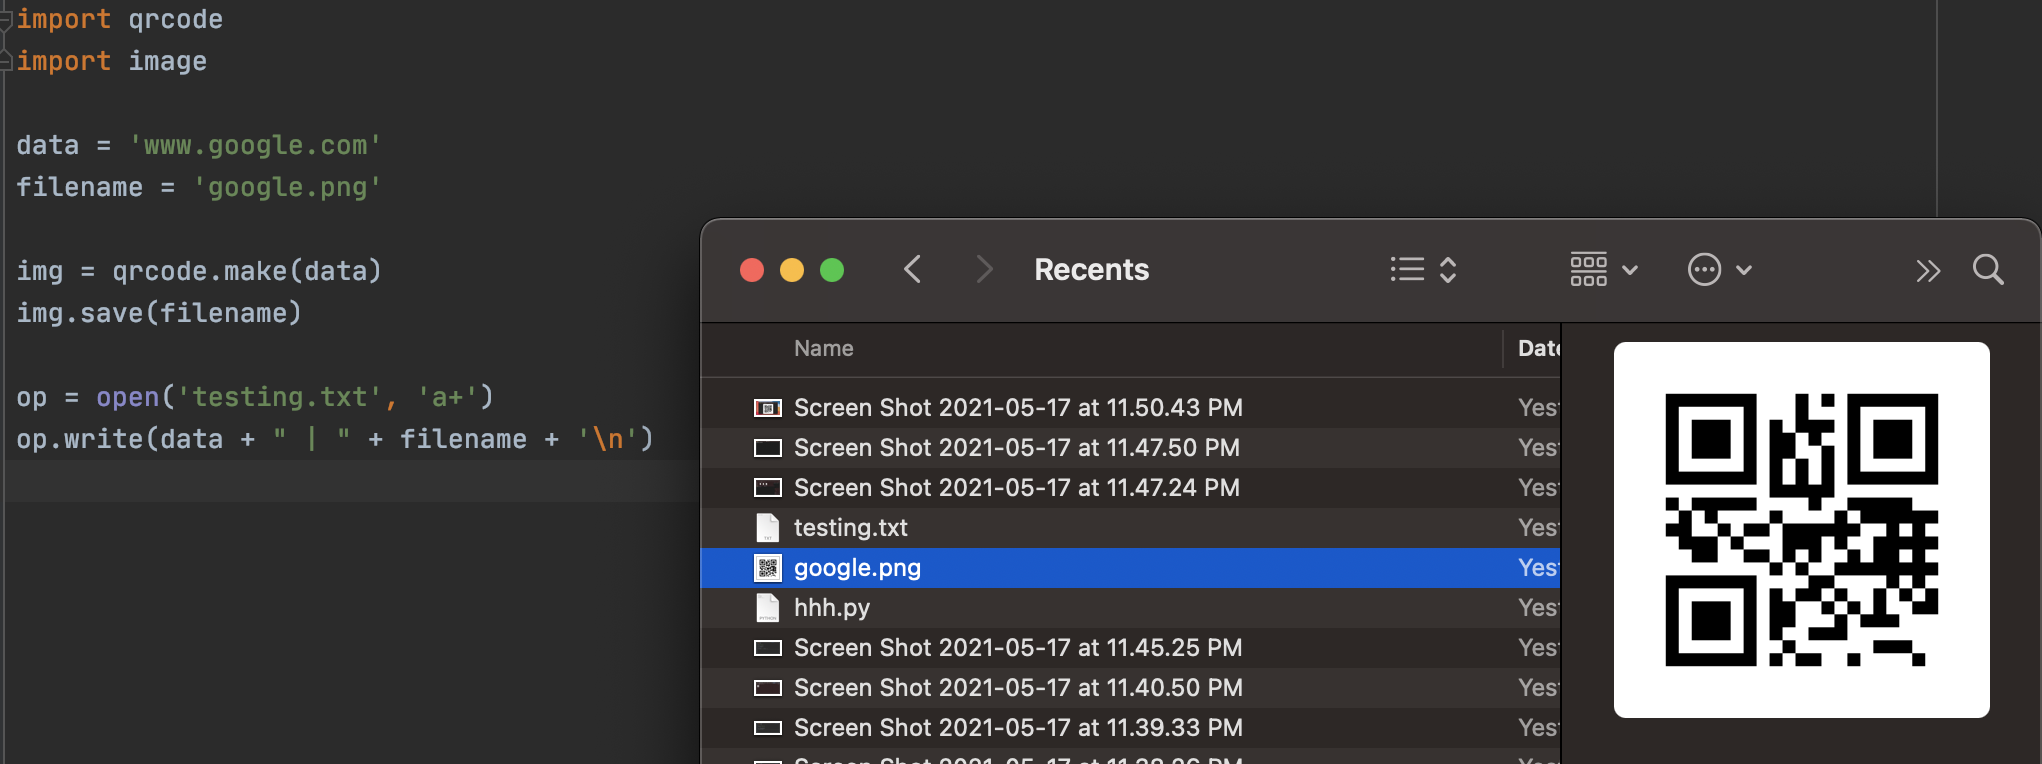Open the Finder group-by dropdown
The width and height of the screenshot is (2042, 764).
click(1603, 270)
